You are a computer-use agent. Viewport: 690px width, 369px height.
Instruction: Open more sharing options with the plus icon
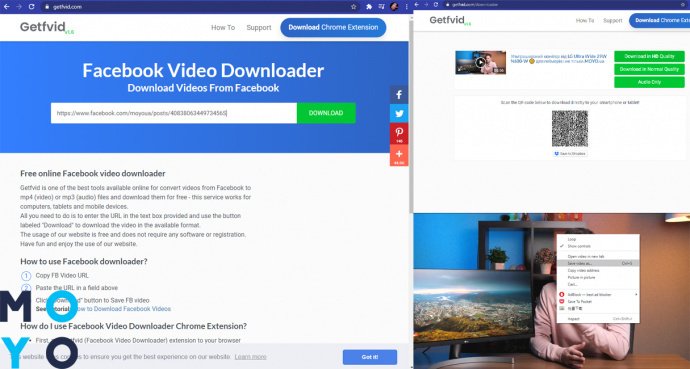coord(399,155)
